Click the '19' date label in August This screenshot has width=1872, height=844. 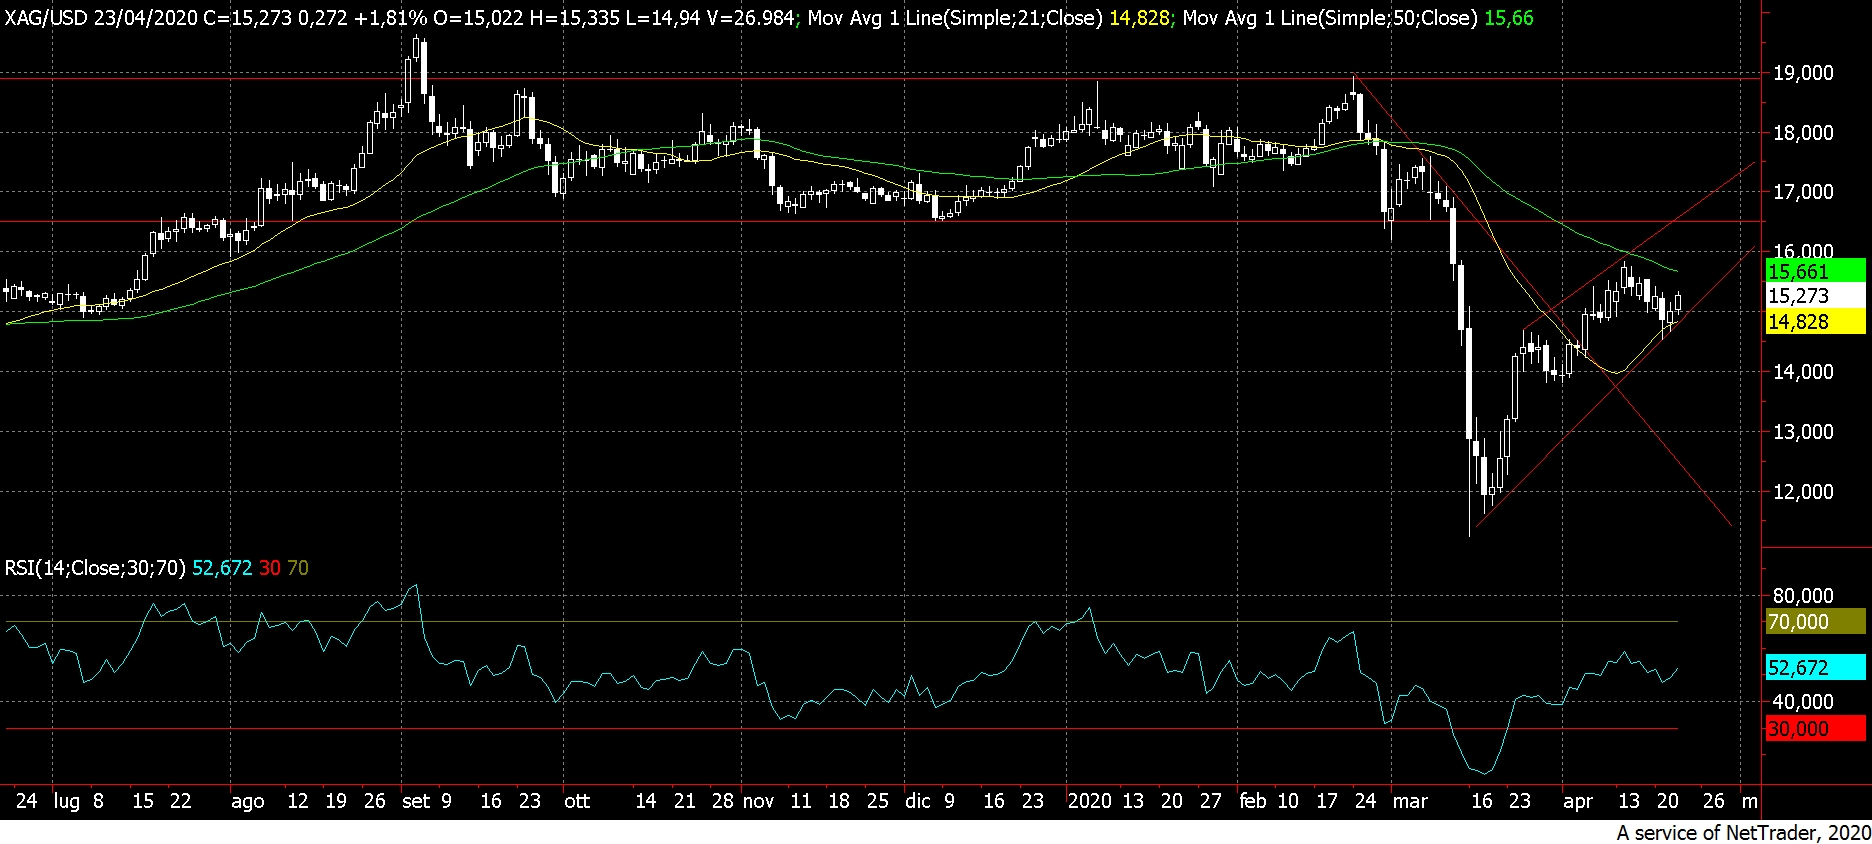(336, 801)
